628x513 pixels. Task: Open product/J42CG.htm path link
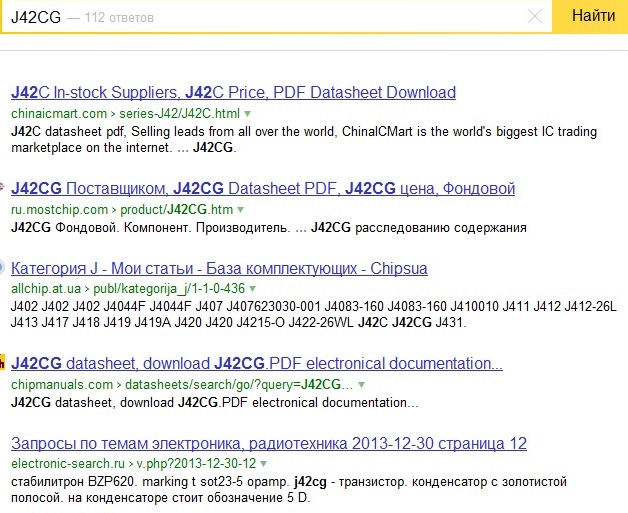(177, 210)
